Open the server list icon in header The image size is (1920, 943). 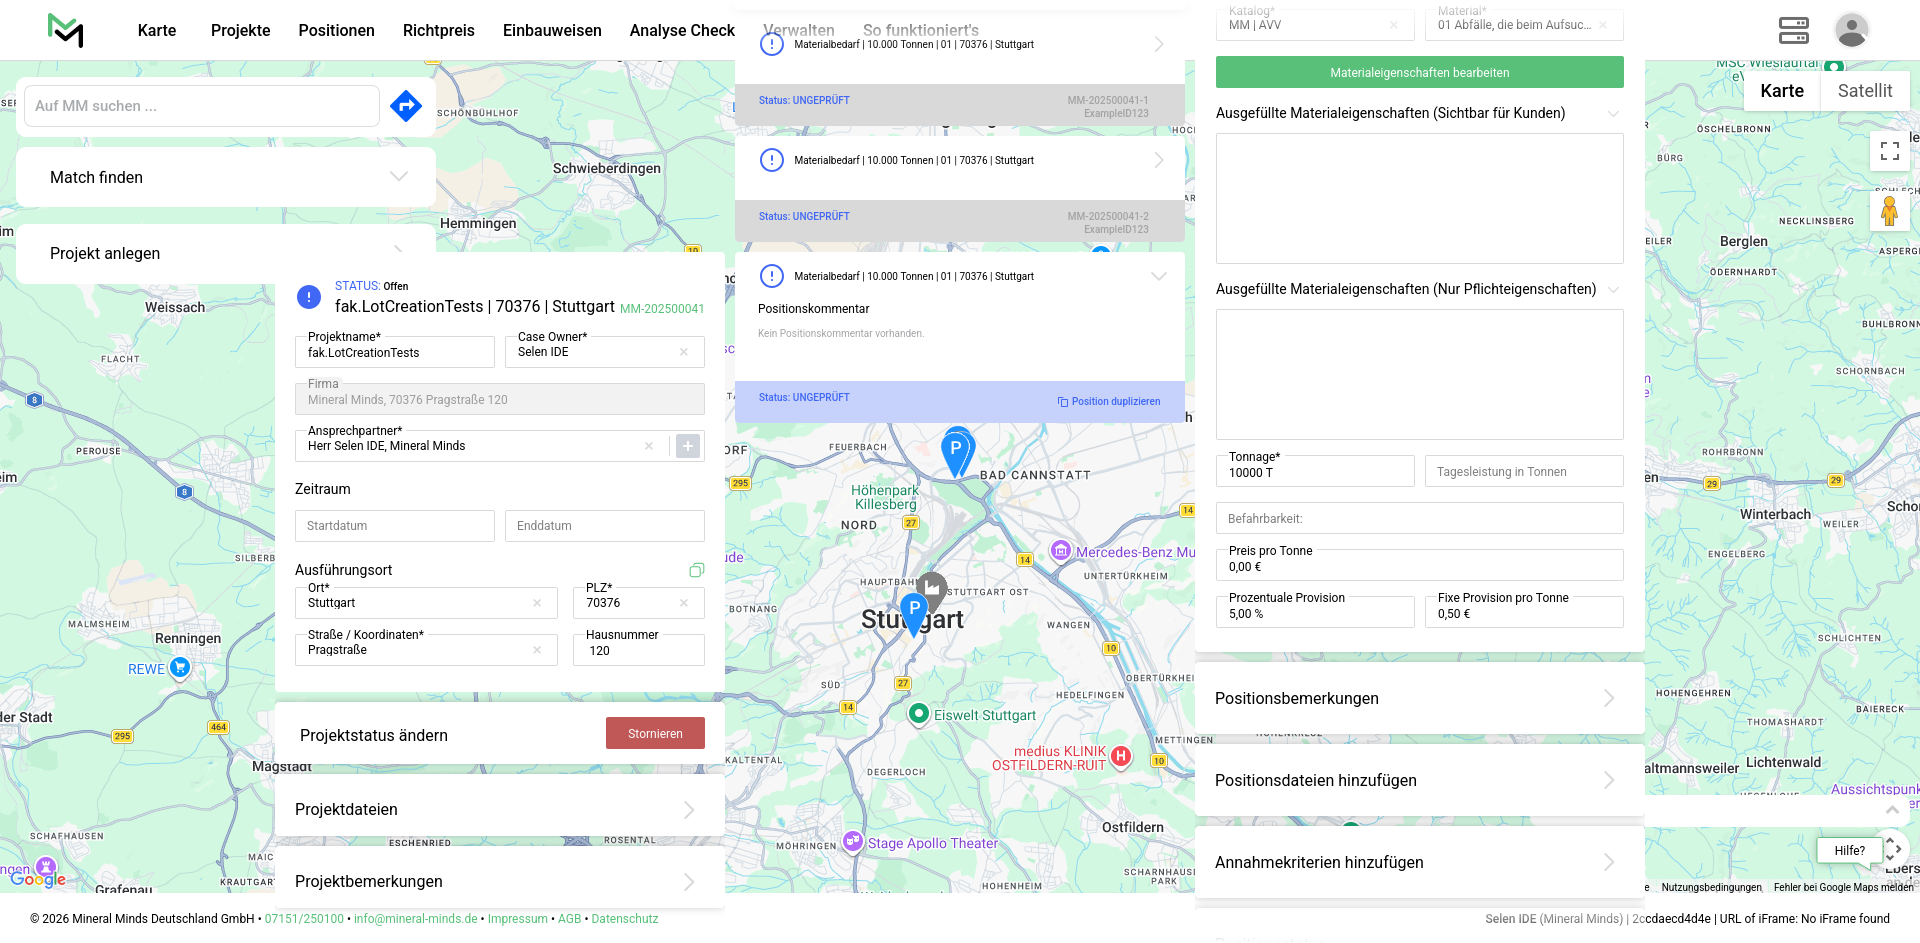tap(1793, 30)
